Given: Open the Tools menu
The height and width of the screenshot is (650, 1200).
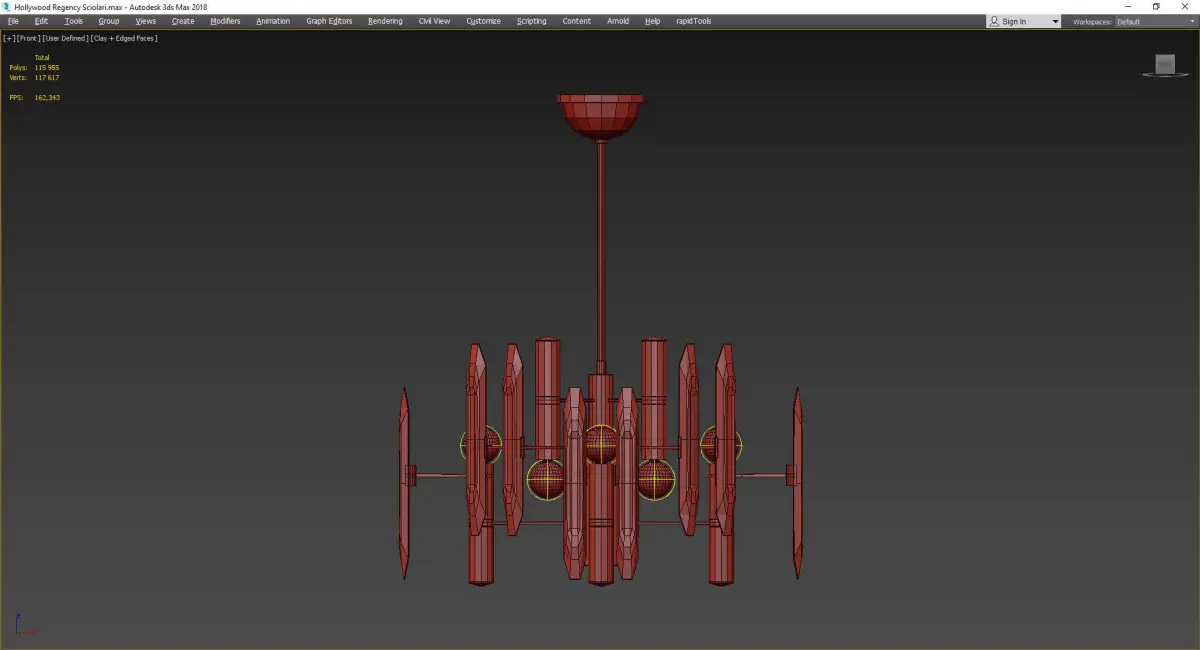Looking at the screenshot, I should [74, 21].
